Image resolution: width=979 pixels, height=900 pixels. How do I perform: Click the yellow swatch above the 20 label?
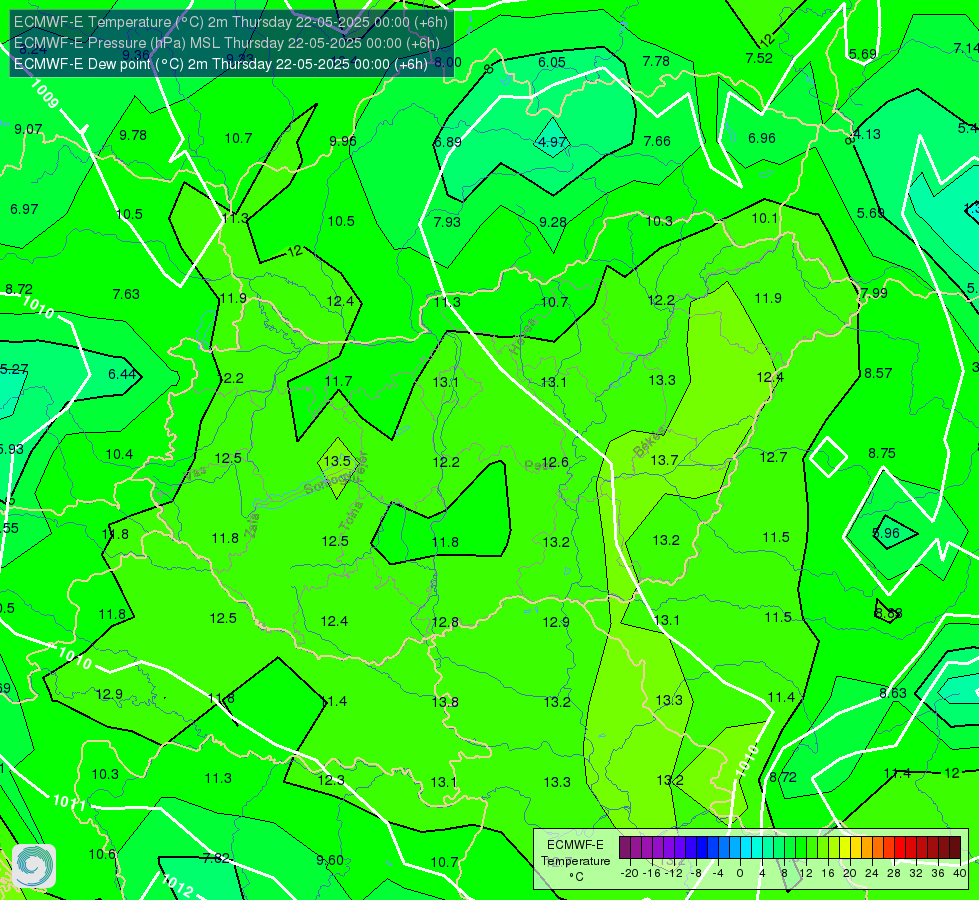tap(845, 848)
